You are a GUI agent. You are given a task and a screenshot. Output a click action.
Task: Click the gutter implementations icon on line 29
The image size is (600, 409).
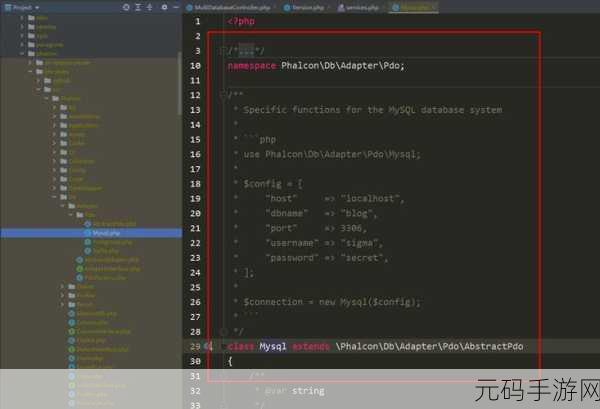pyautogui.click(x=209, y=346)
